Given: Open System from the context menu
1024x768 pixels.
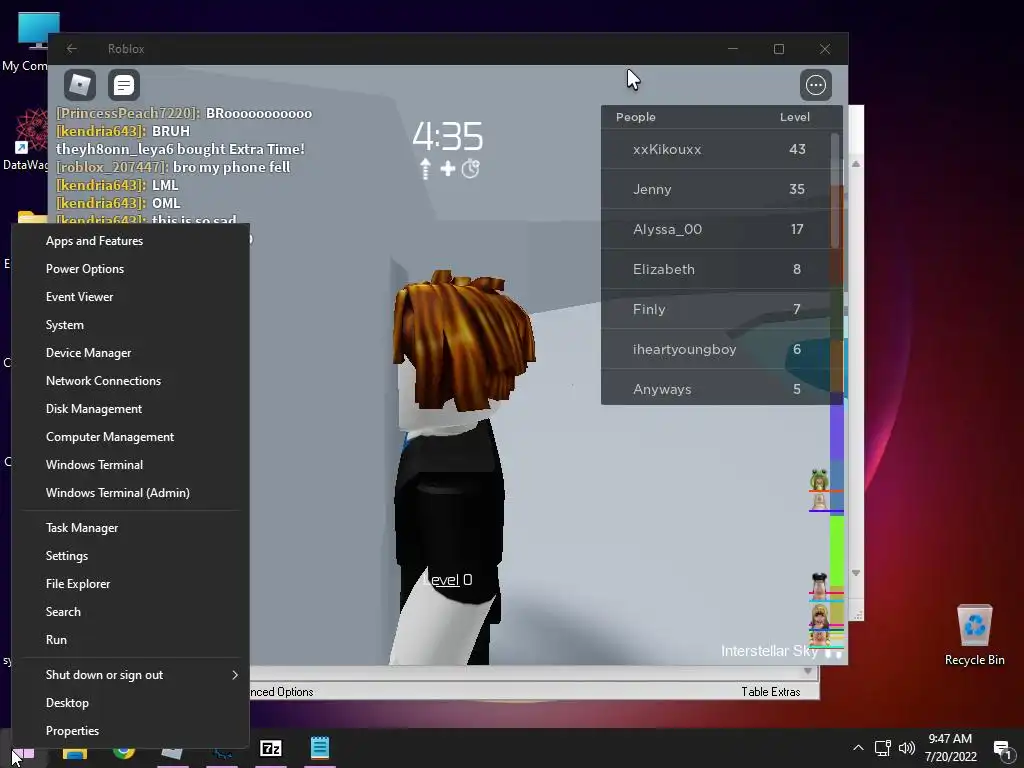Looking at the screenshot, I should tap(131, 325).
